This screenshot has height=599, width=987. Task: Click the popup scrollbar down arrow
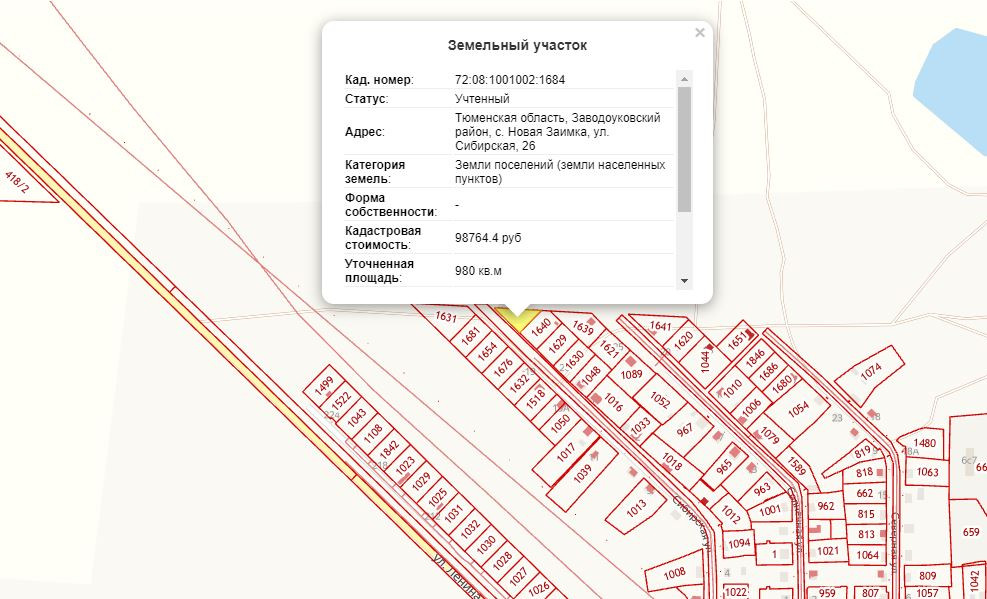tap(684, 281)
